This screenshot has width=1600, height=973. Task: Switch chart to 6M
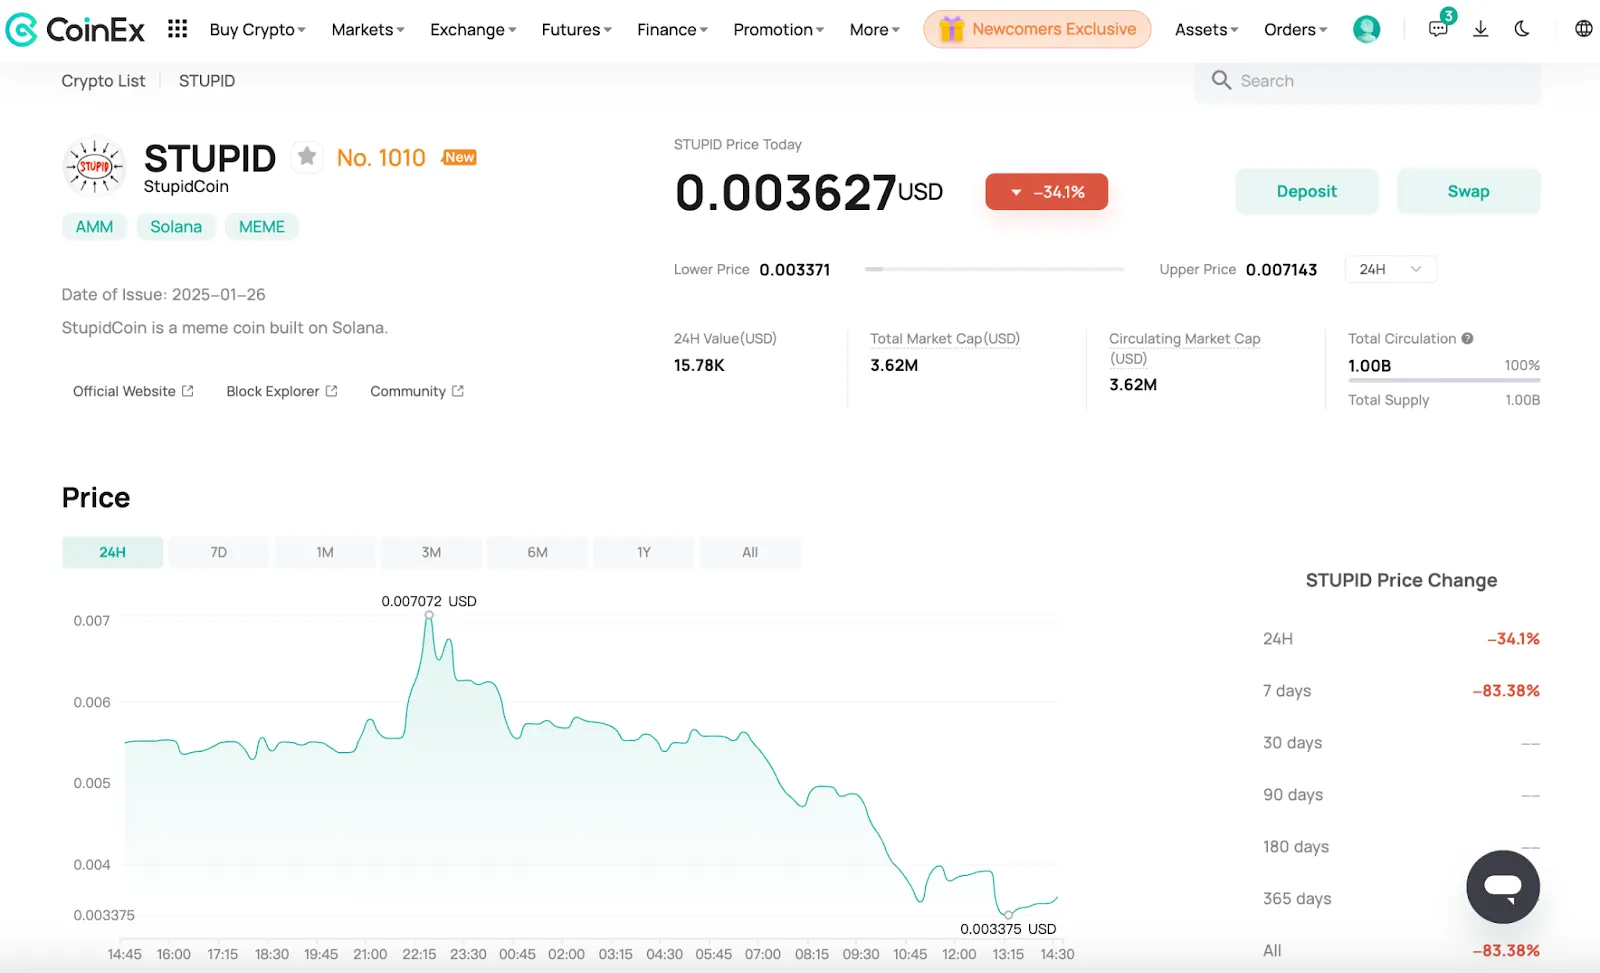coord(538,552)
